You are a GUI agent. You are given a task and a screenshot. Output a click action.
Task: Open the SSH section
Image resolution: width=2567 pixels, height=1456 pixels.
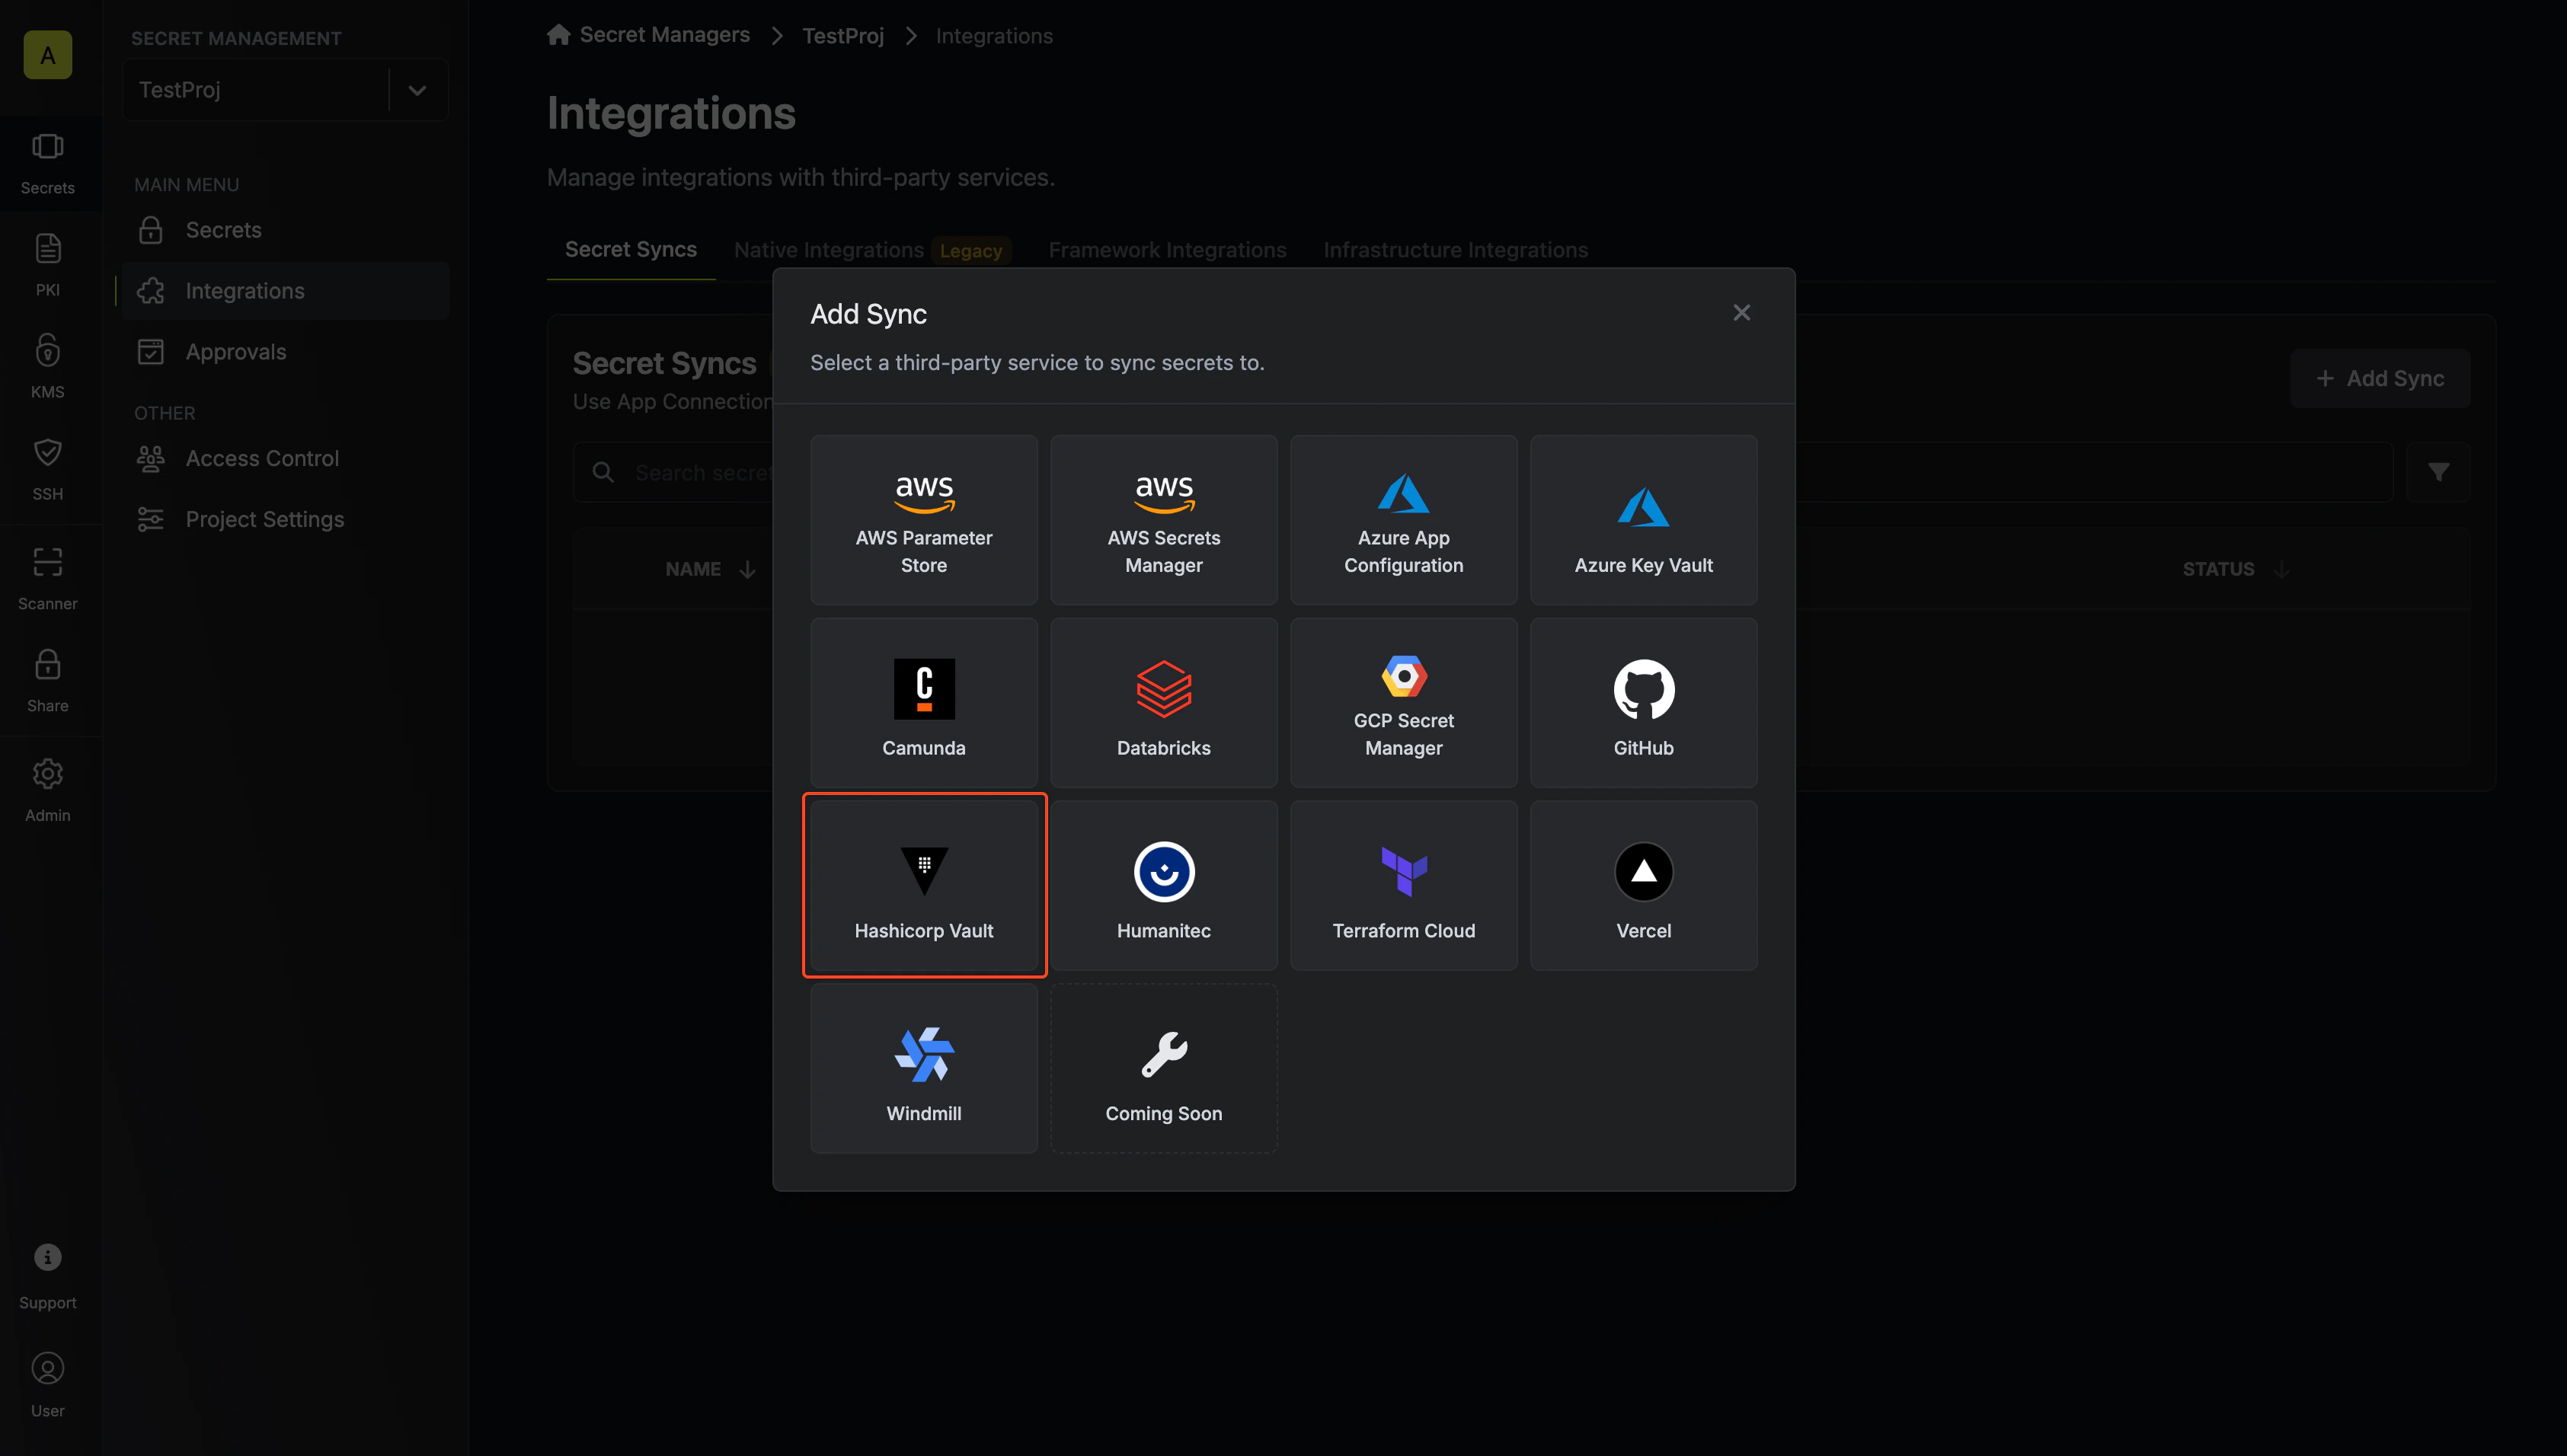[48, 468]
